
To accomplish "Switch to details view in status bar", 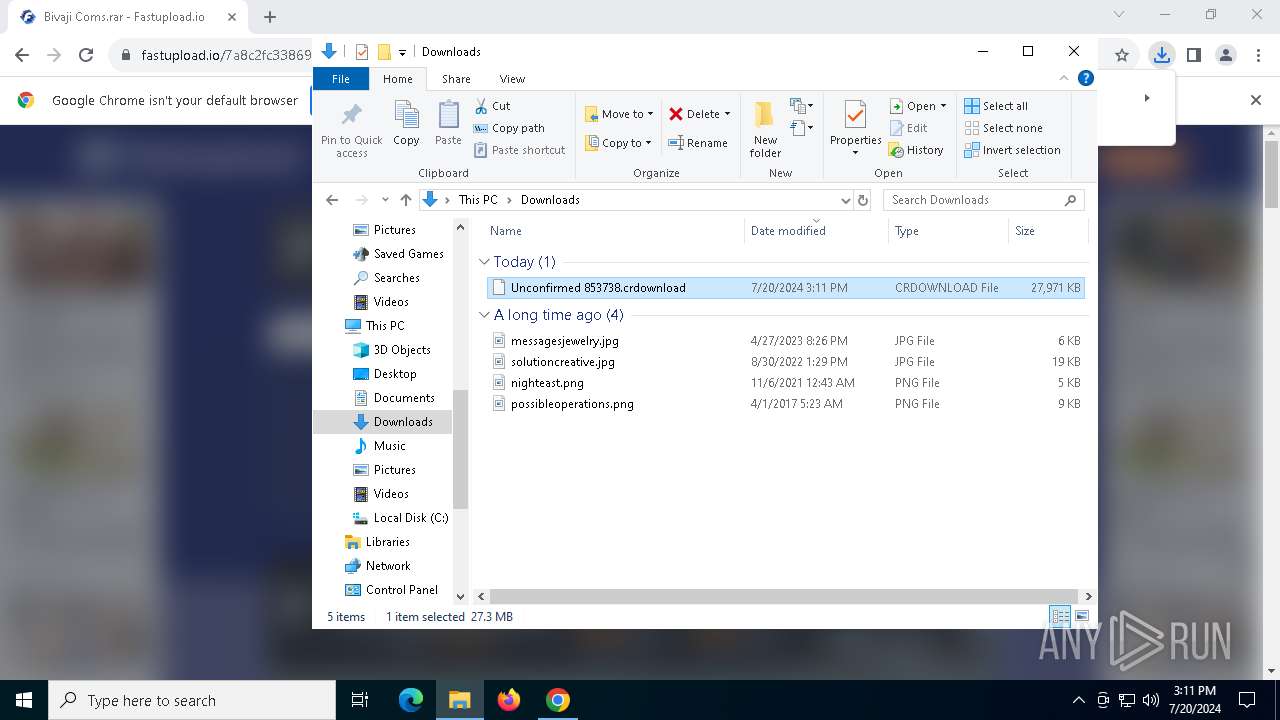I will pyautogui.click(x=1060, y=617).
